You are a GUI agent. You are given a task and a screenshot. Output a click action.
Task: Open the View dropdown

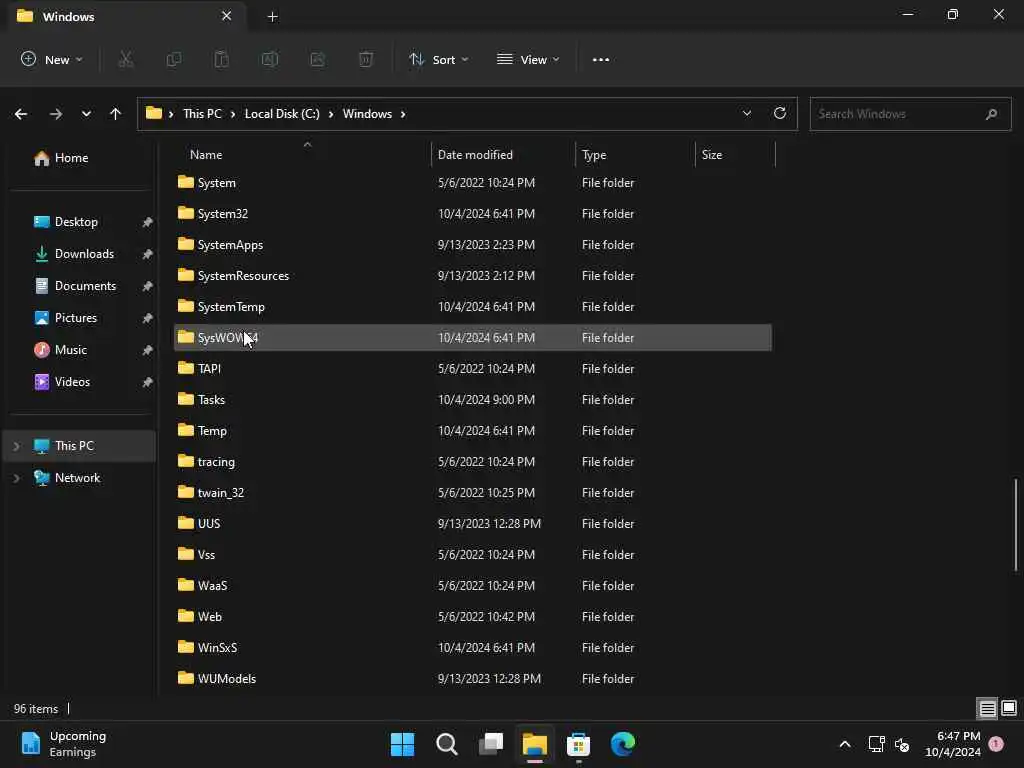pyautogui.click(x=528, y=59)
